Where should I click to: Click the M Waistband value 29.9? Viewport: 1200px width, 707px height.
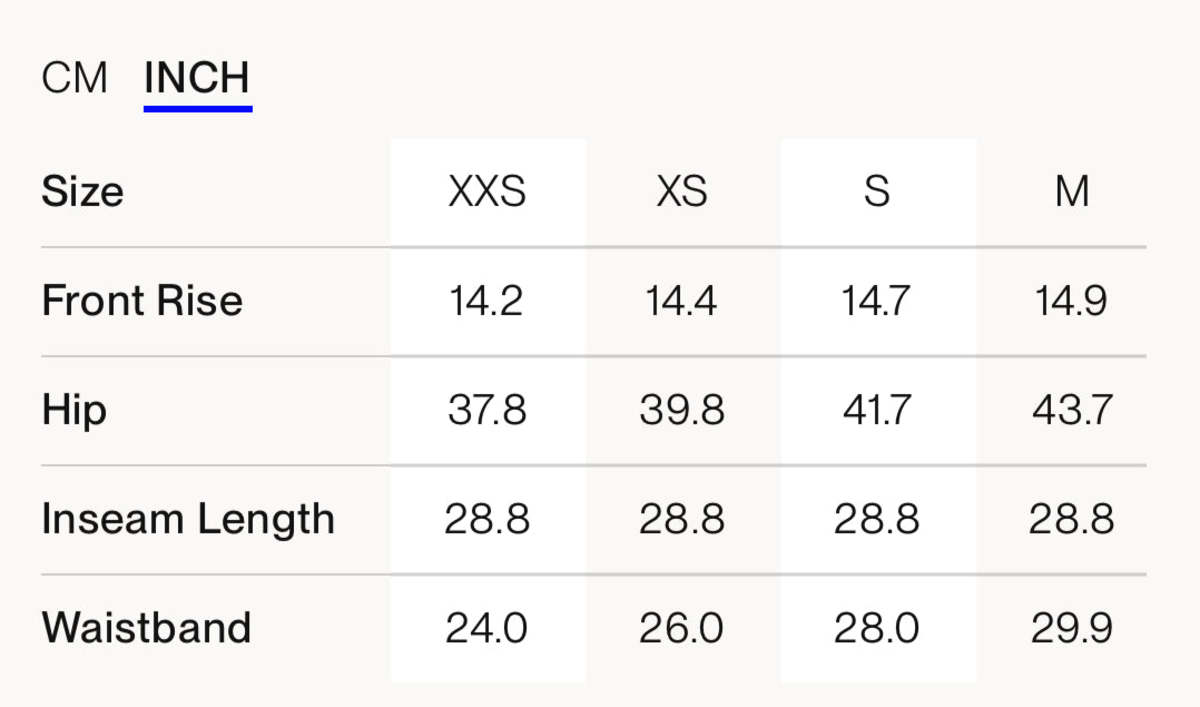click(x=1072, y=628)
